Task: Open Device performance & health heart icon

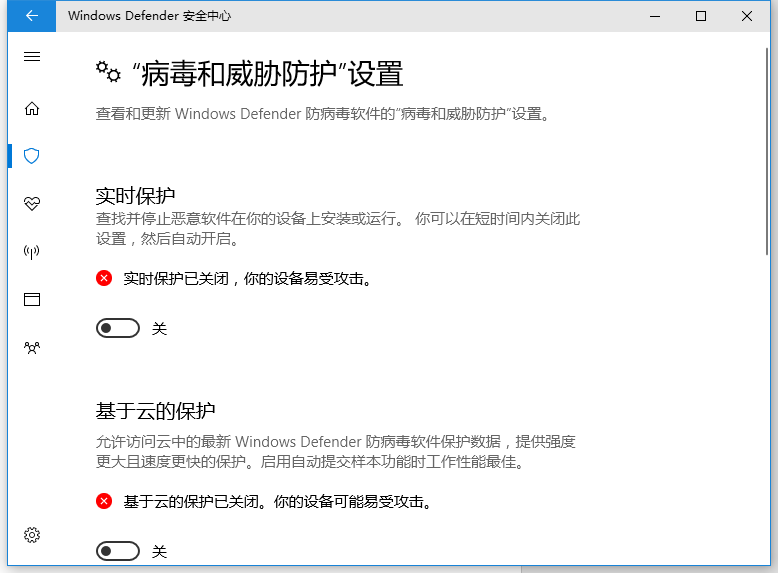Action: click(32, 203)
